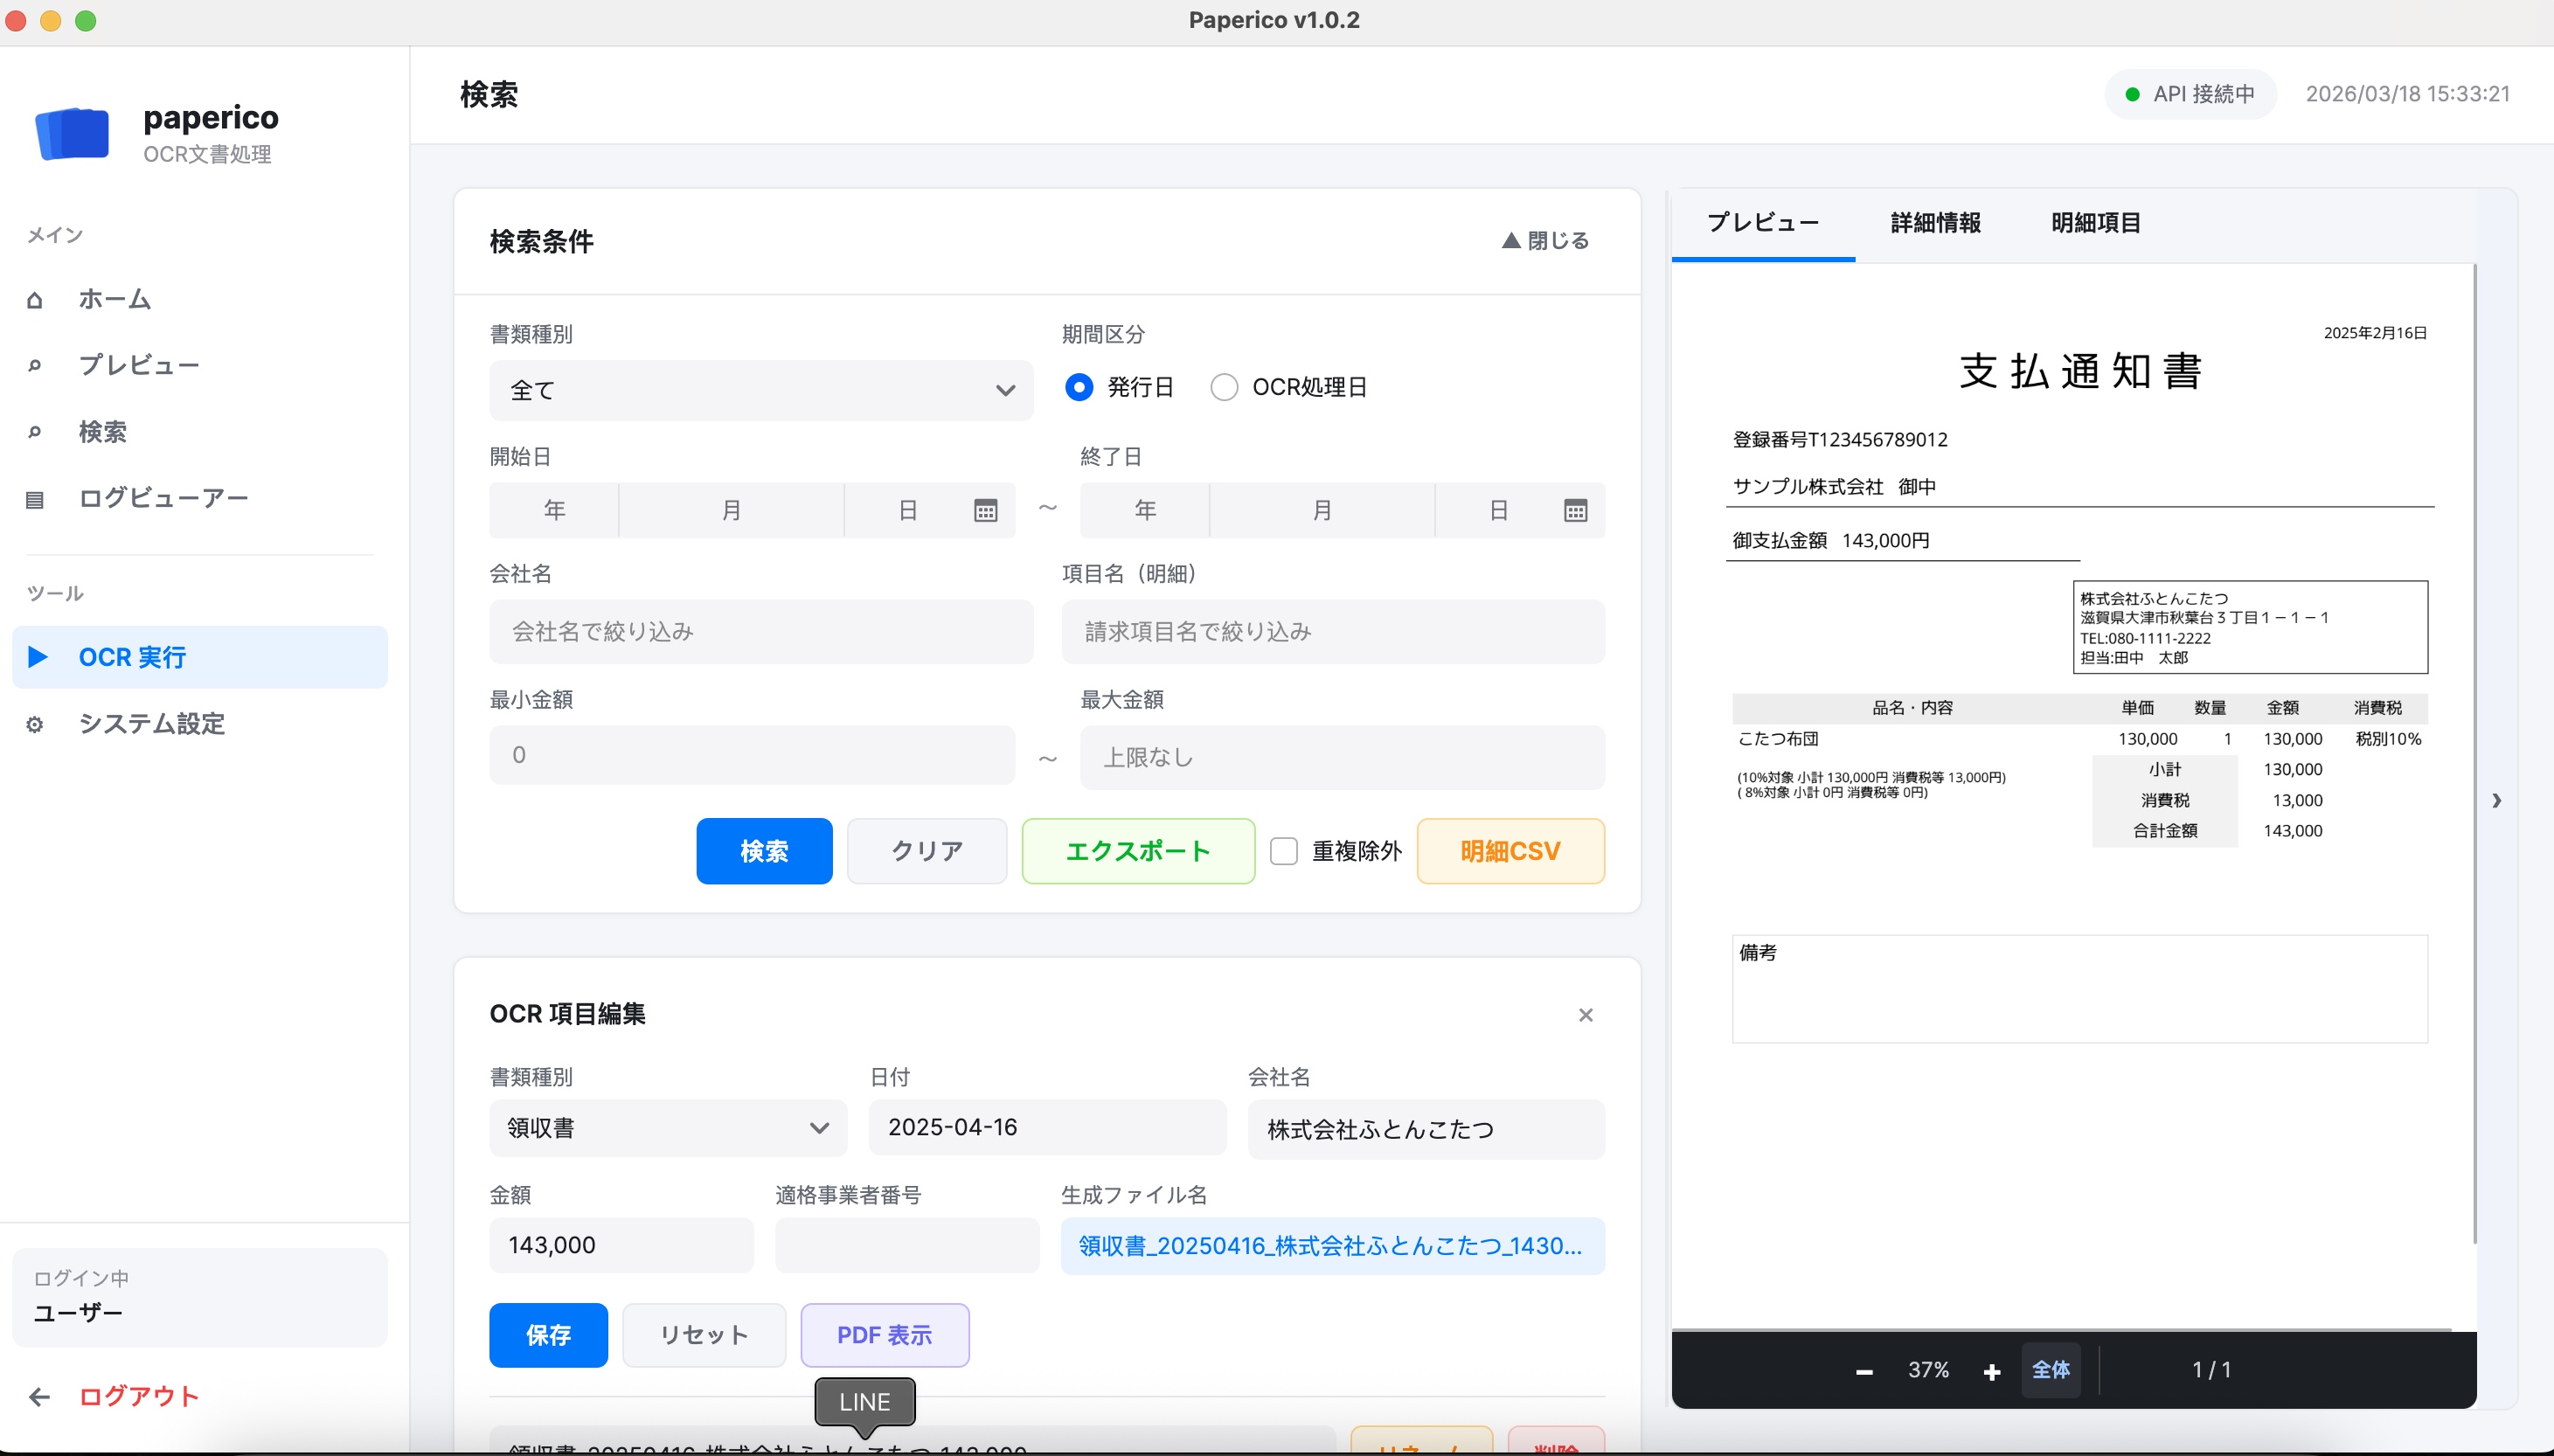Open システム設定 gear icon in sidebar
The image size is (2554, 1456).
tap(35, 724)
